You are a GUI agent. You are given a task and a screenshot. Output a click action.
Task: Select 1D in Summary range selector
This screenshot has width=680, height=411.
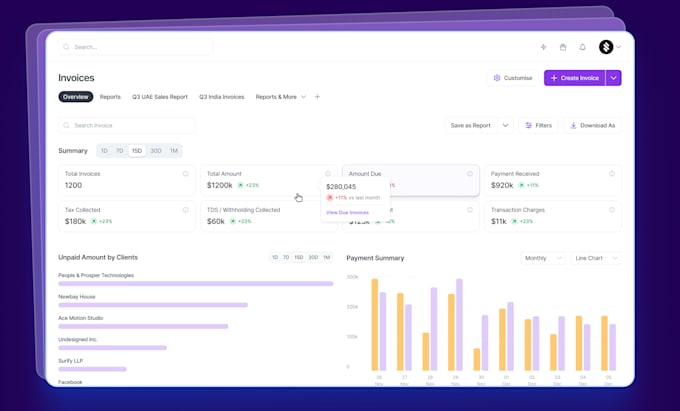click(104, 151)
